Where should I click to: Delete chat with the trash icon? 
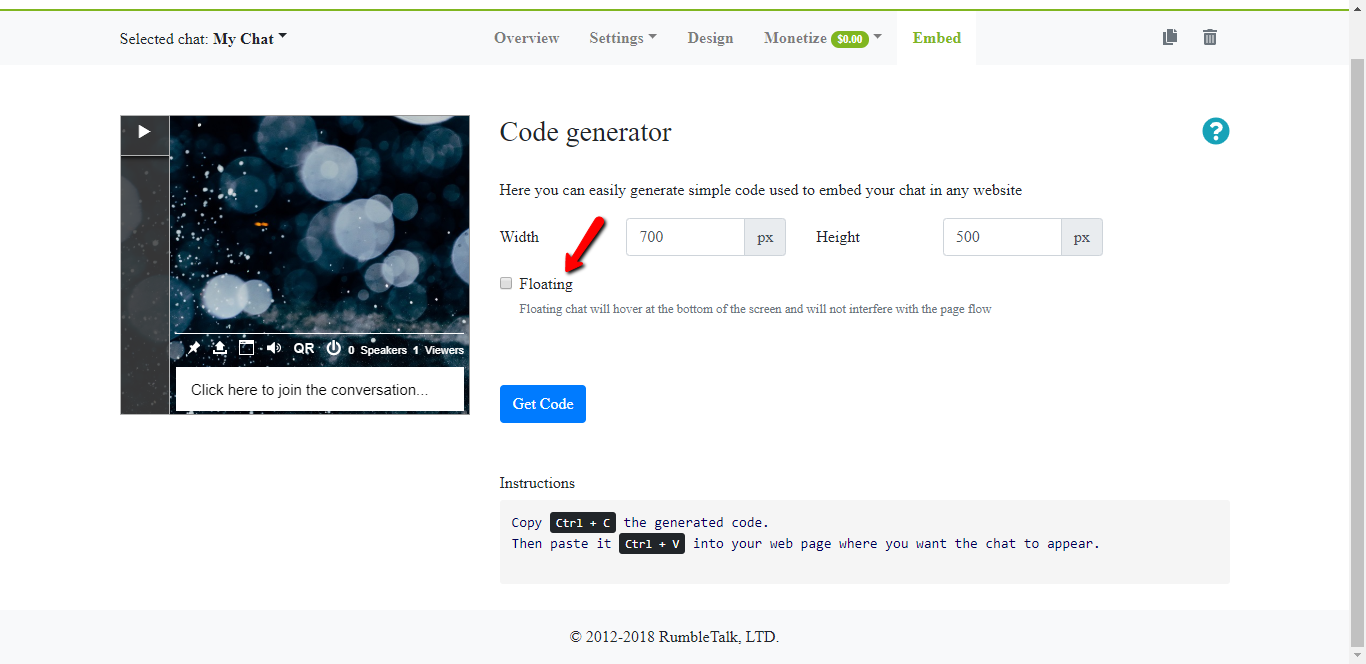pyautogui.click(x=1210, y=38)
